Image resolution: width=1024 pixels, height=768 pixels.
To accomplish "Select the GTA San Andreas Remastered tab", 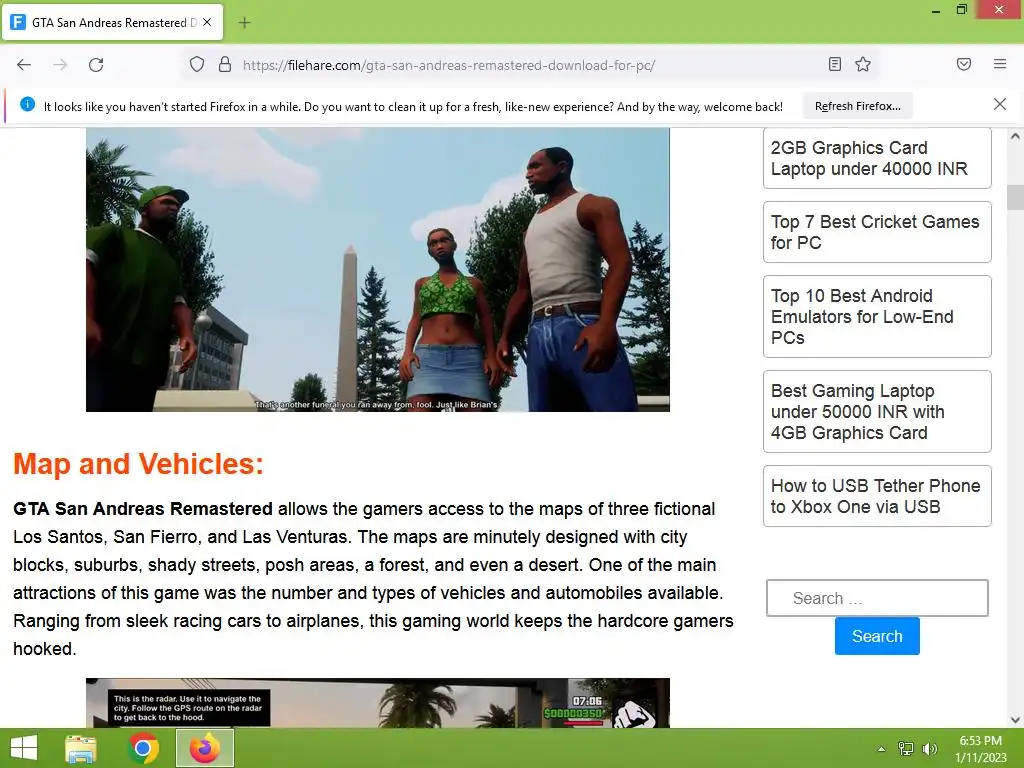I will click(112, 22).
